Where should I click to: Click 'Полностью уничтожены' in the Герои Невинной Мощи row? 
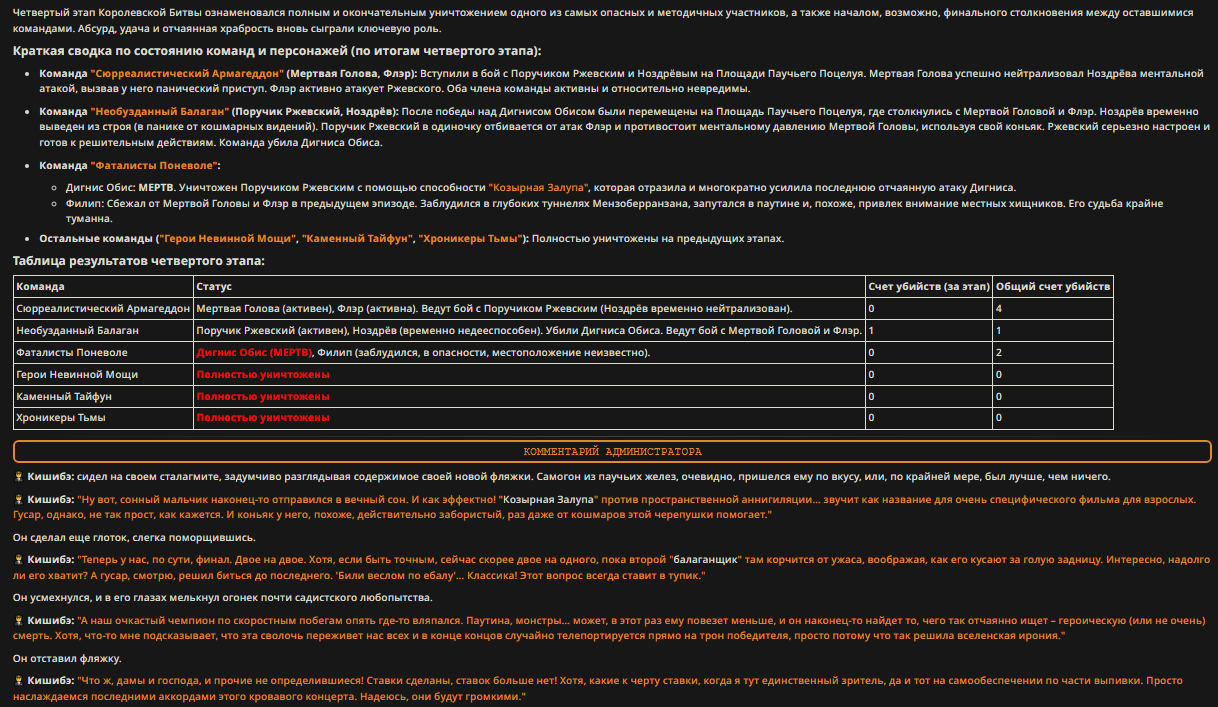click(x=263, y=374)
